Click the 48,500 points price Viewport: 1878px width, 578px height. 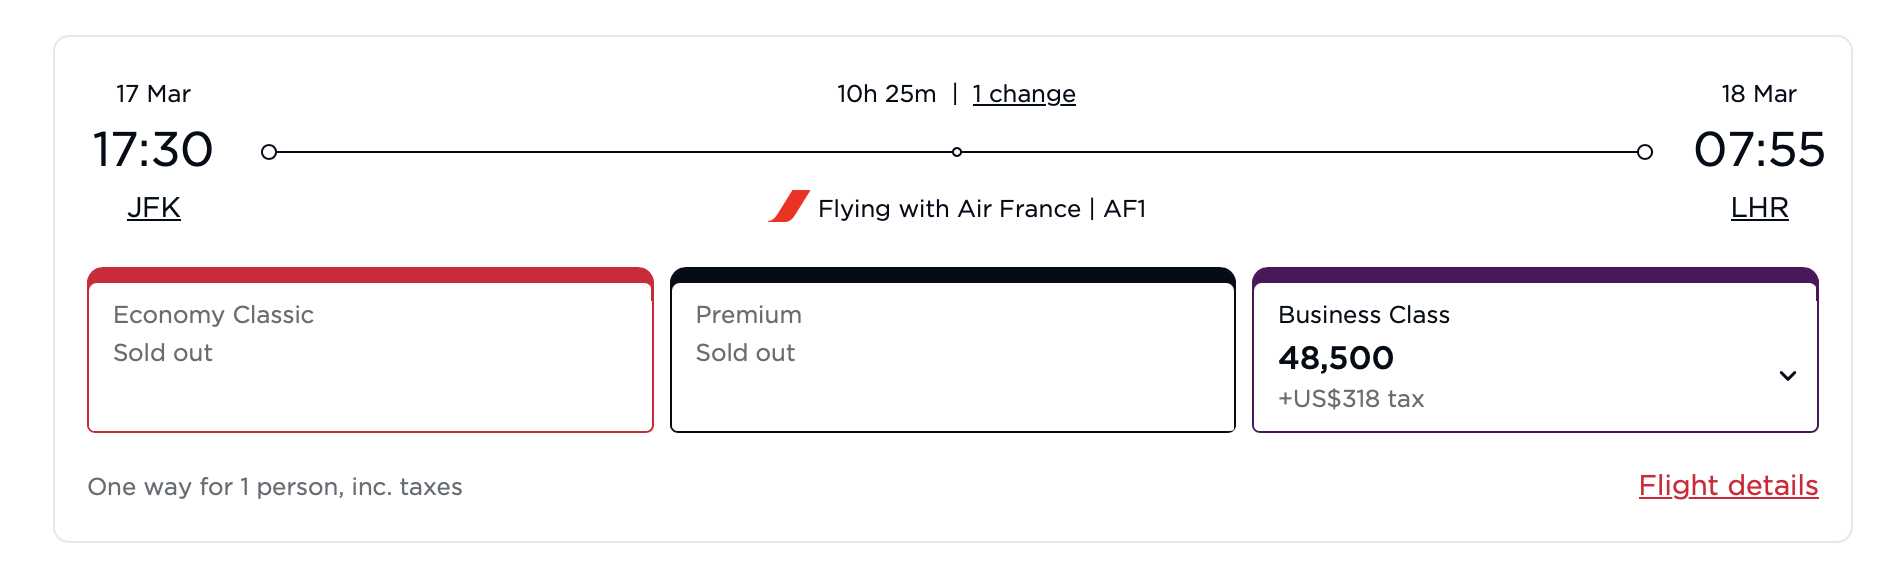(1336, 358)
